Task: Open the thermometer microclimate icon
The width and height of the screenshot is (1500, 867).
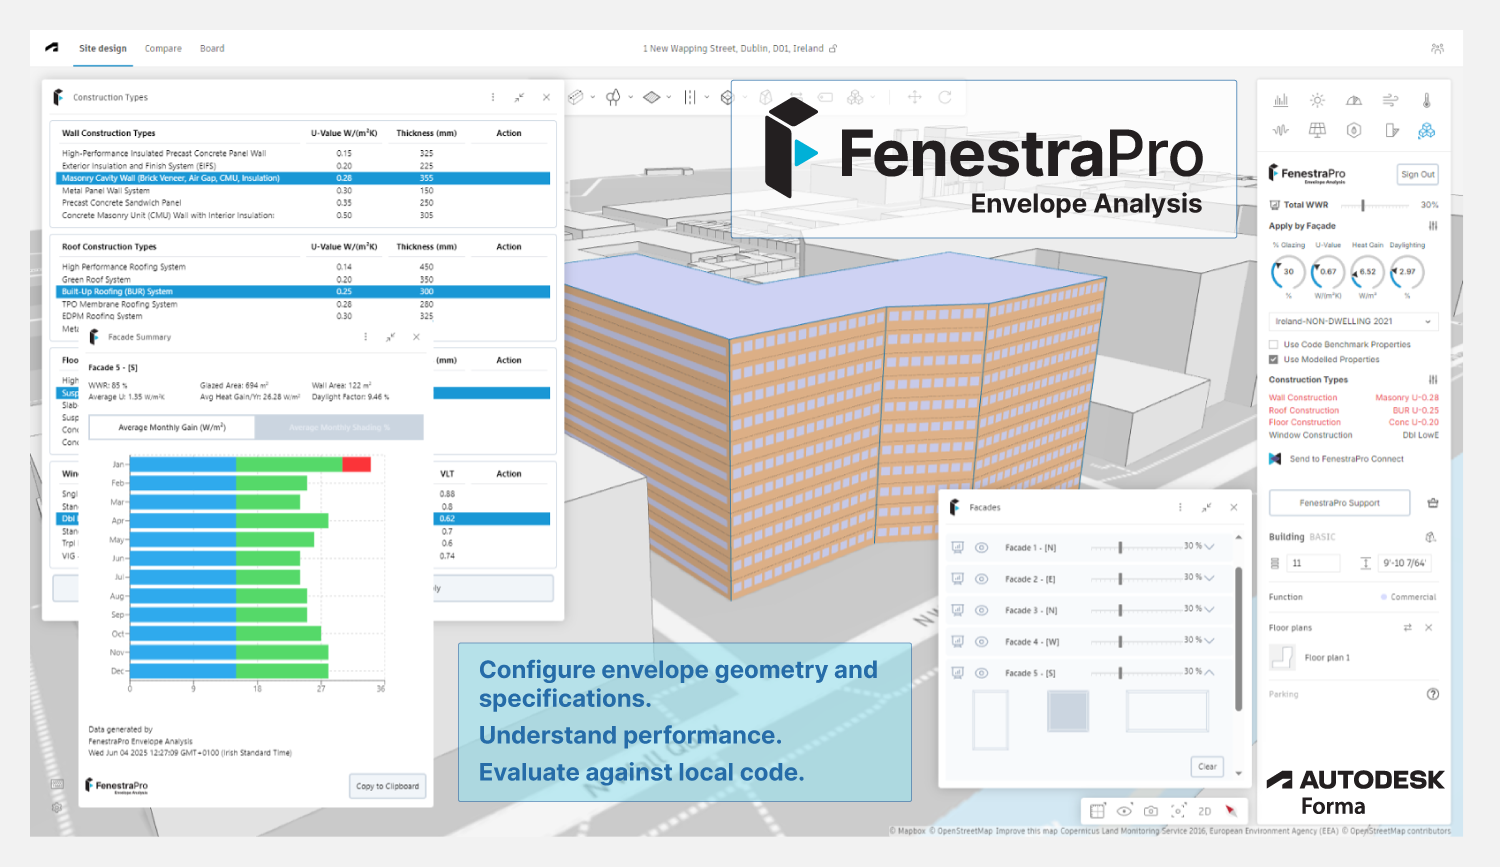Action: (1427, 100)
